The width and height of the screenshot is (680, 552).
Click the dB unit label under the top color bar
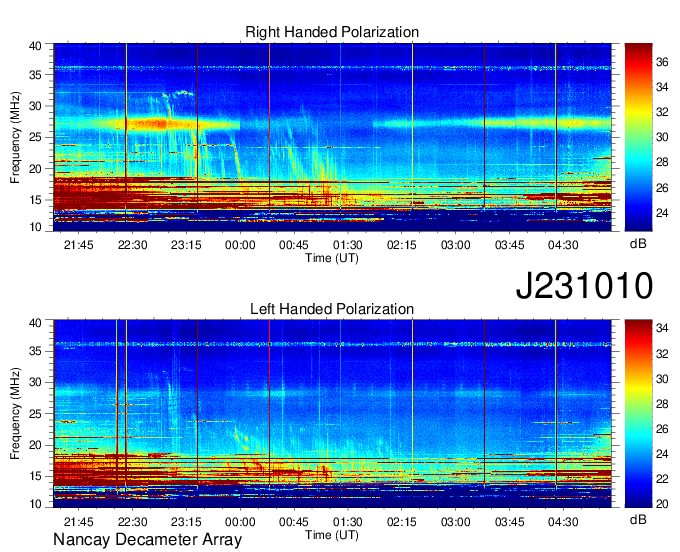tap(638, 244)
